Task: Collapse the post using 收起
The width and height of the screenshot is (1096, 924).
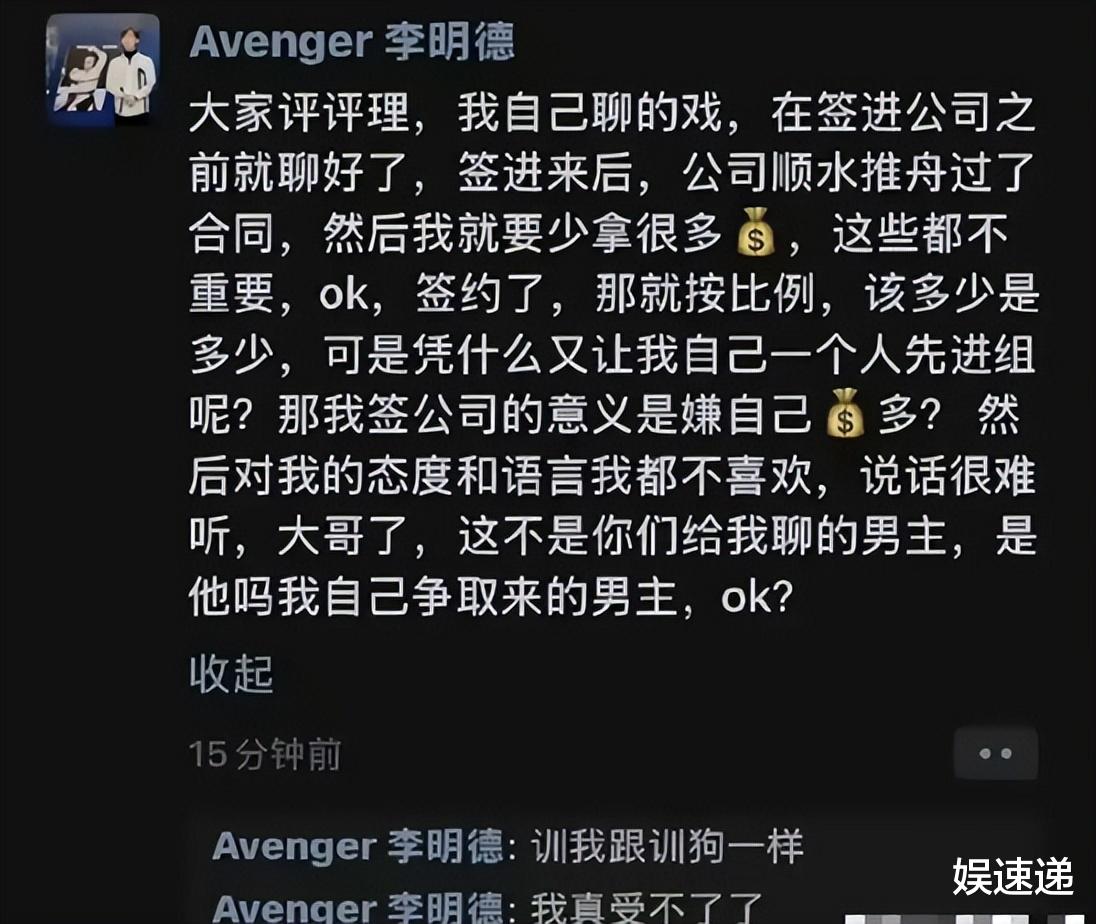Action: pyautogui.click(x=231, y=674)
